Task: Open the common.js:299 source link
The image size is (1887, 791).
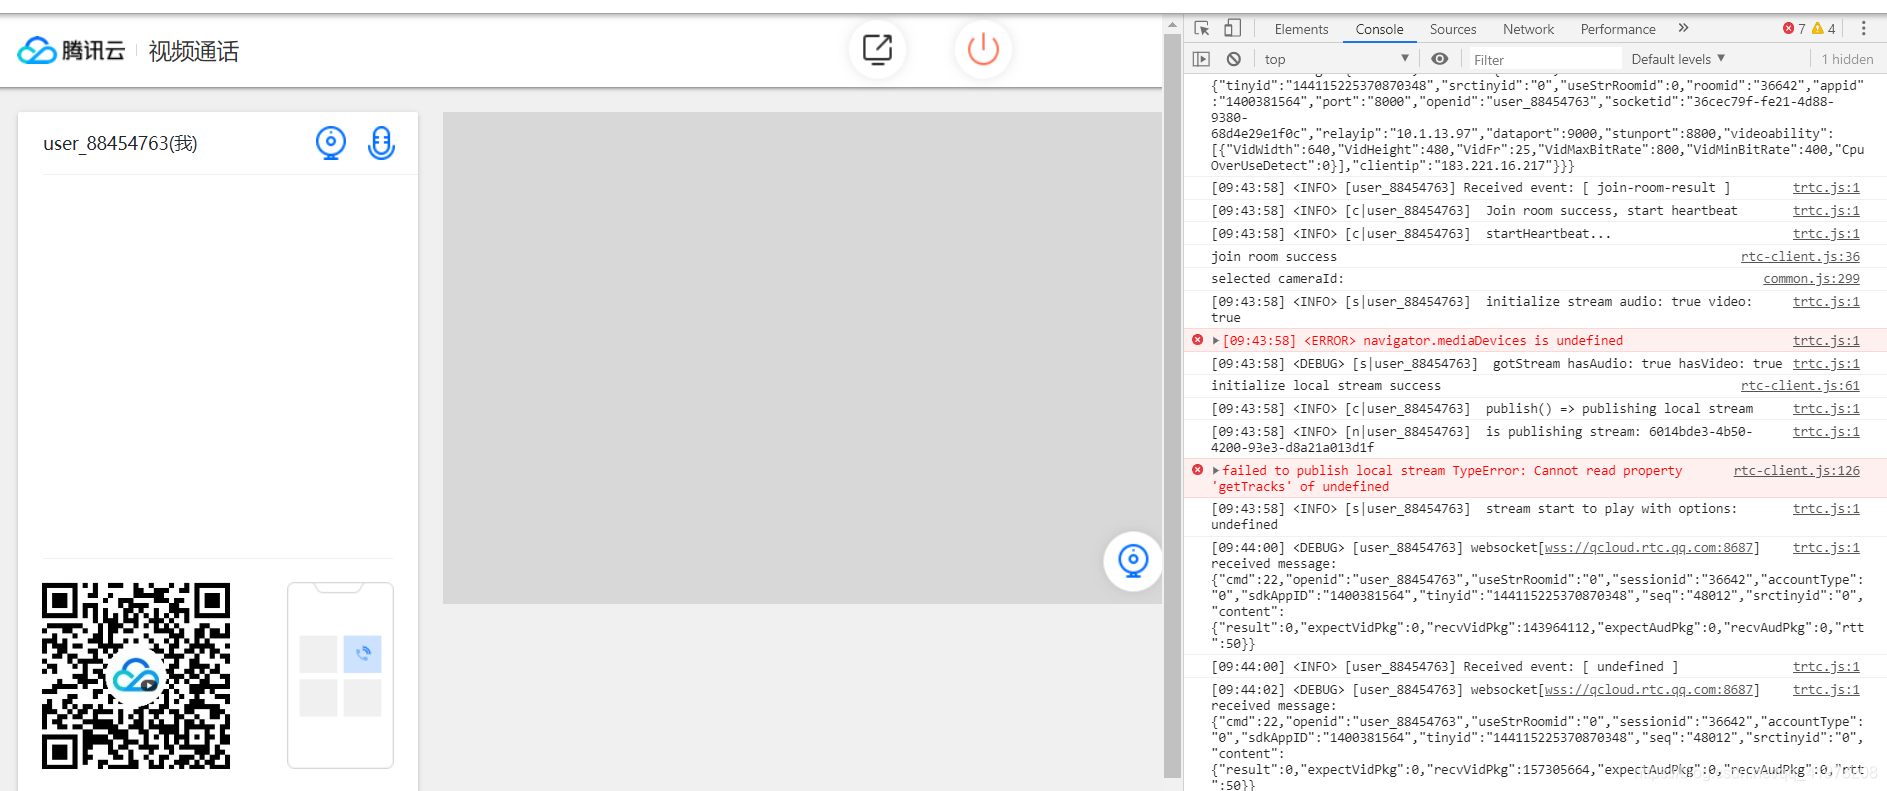Action: pos(1811,279)
